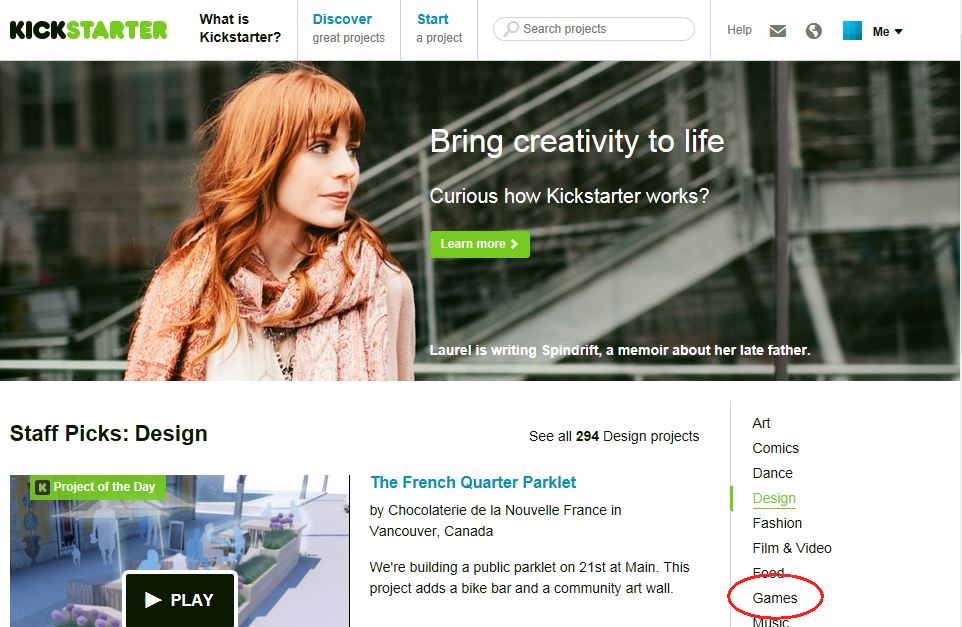
Task: Click the Kickstarter logo
Action: tap(88, 30)
